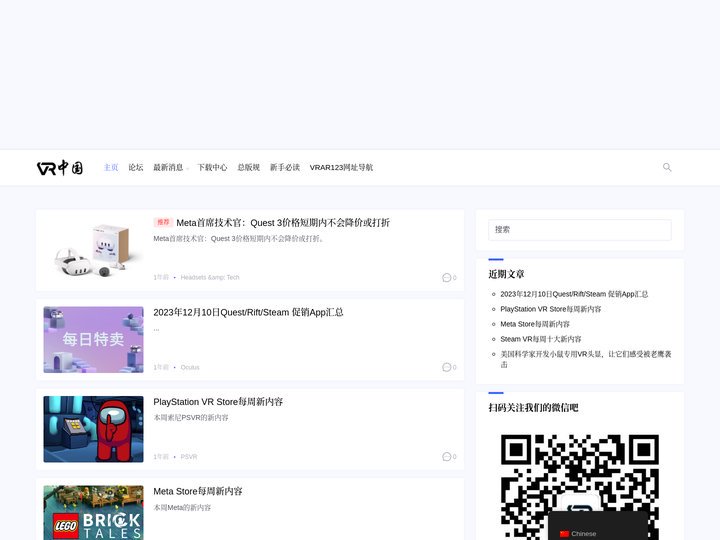The width and height of the screenshot is (720, 540).
Task: Click the sidebar 搜索 input field
Action: (579, 230)
